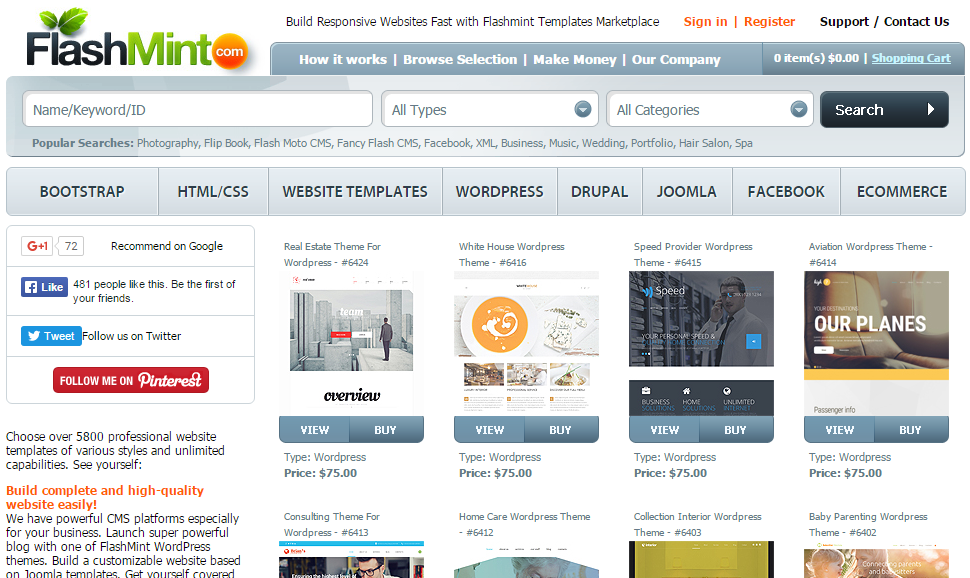Click Follow Me on Pinterest badge
970x578 pixels.
[x=131, y=380]
